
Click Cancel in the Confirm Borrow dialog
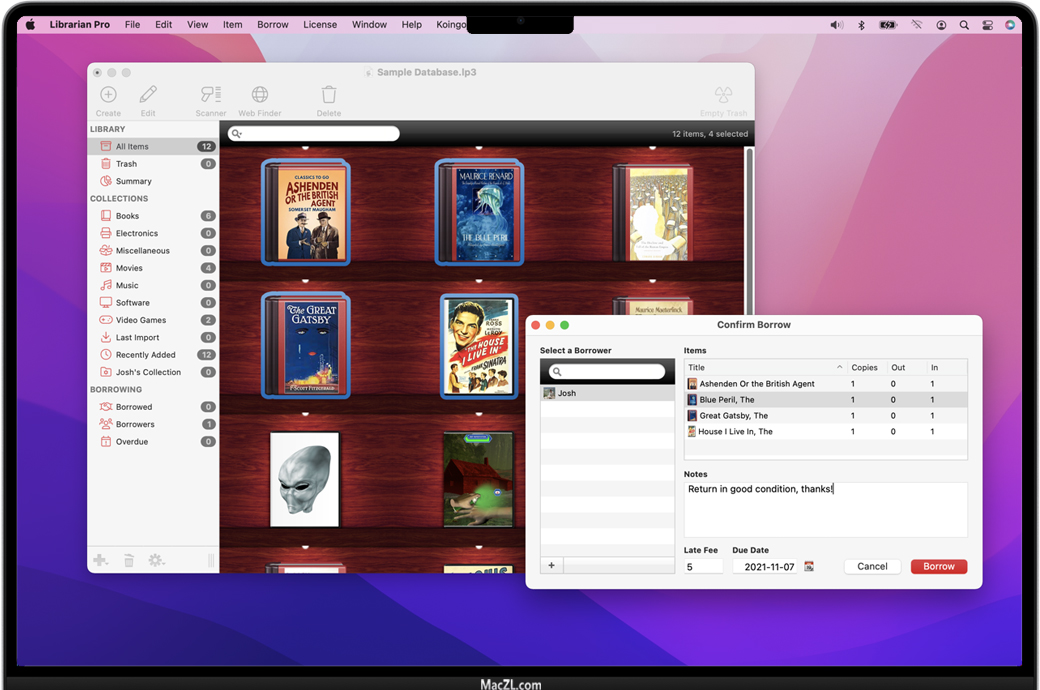click(872, 566)
